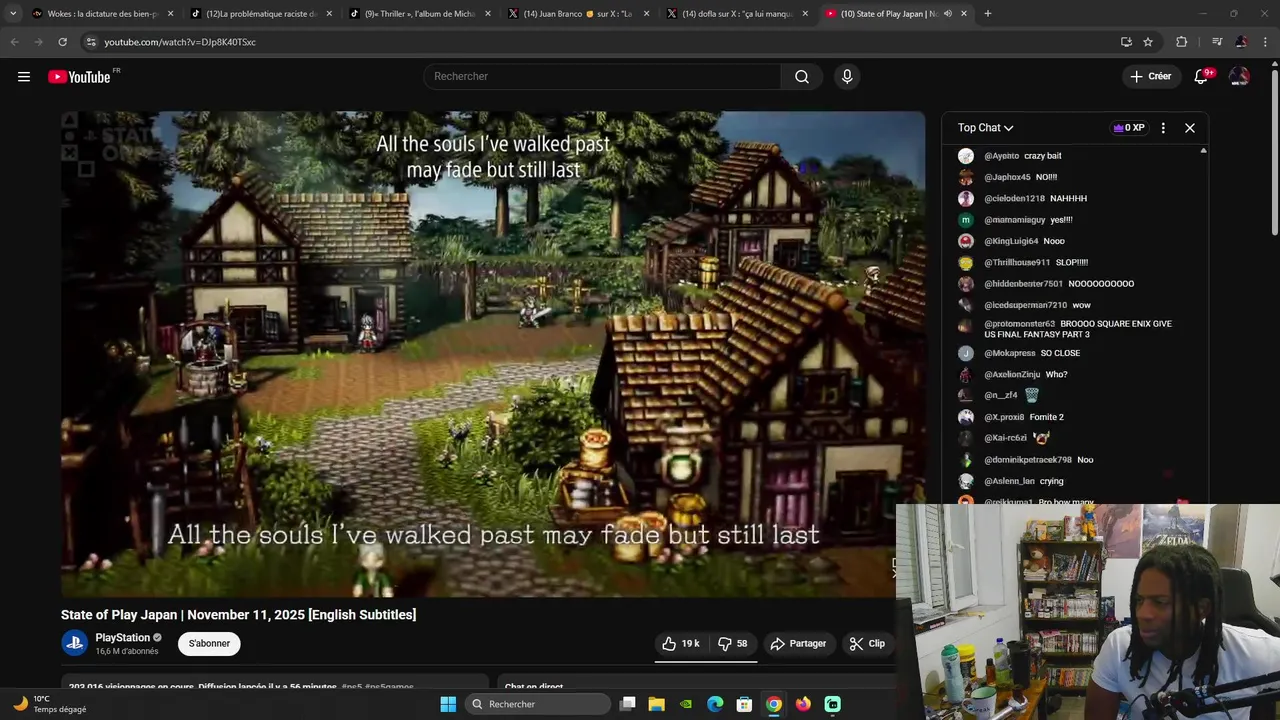1280x720 pixels.
Task: Launch File Explorer from the taskbar
Action: pyautogui.click(x=656, y=704)
